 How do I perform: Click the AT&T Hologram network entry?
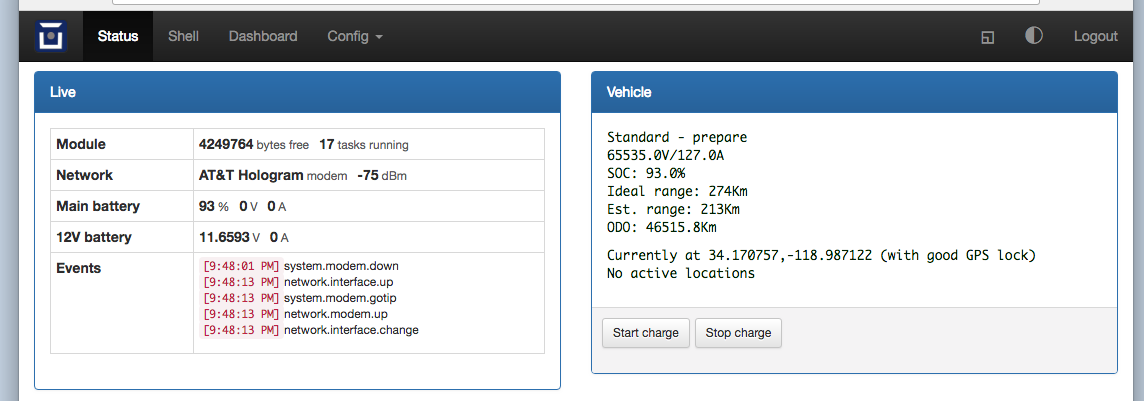[x=250, y=175]
